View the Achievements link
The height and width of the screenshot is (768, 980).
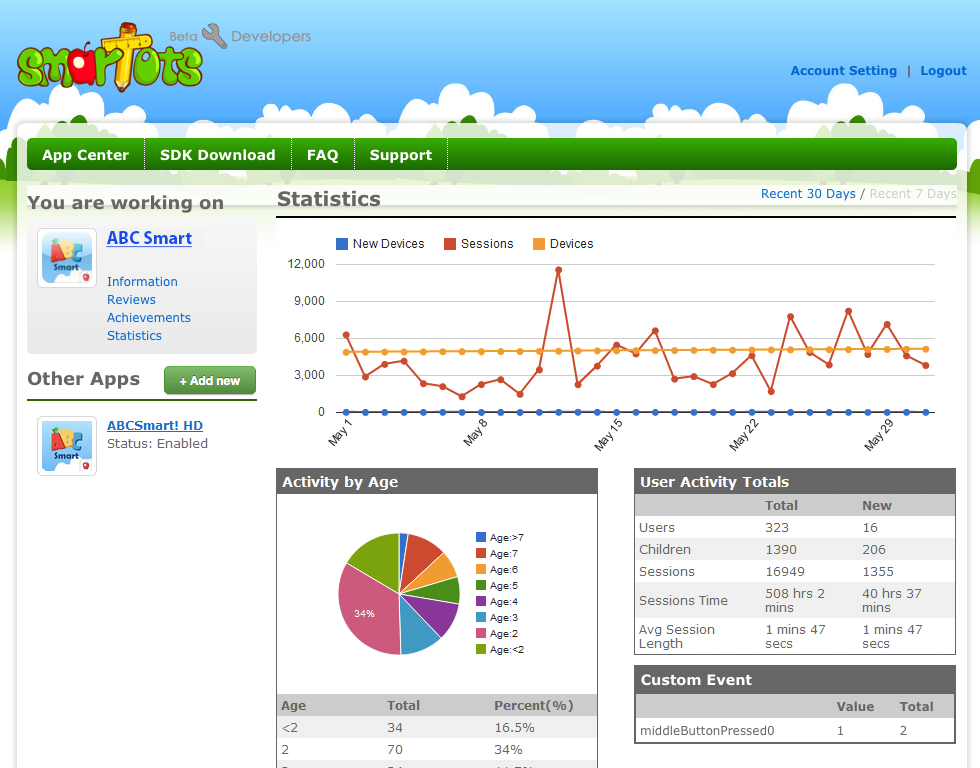149,317
